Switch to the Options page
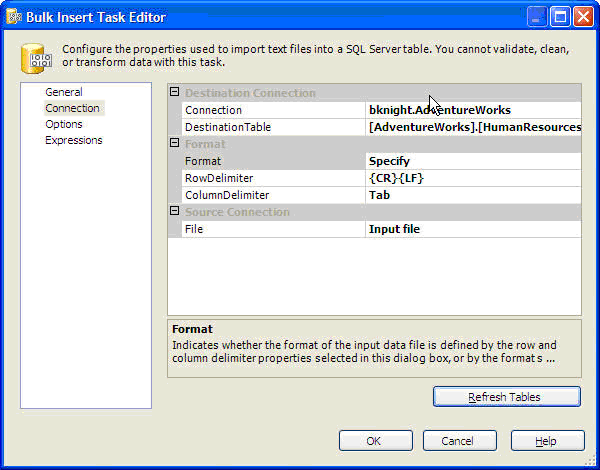Screen dimensions: 600x470 pos(64,124)
